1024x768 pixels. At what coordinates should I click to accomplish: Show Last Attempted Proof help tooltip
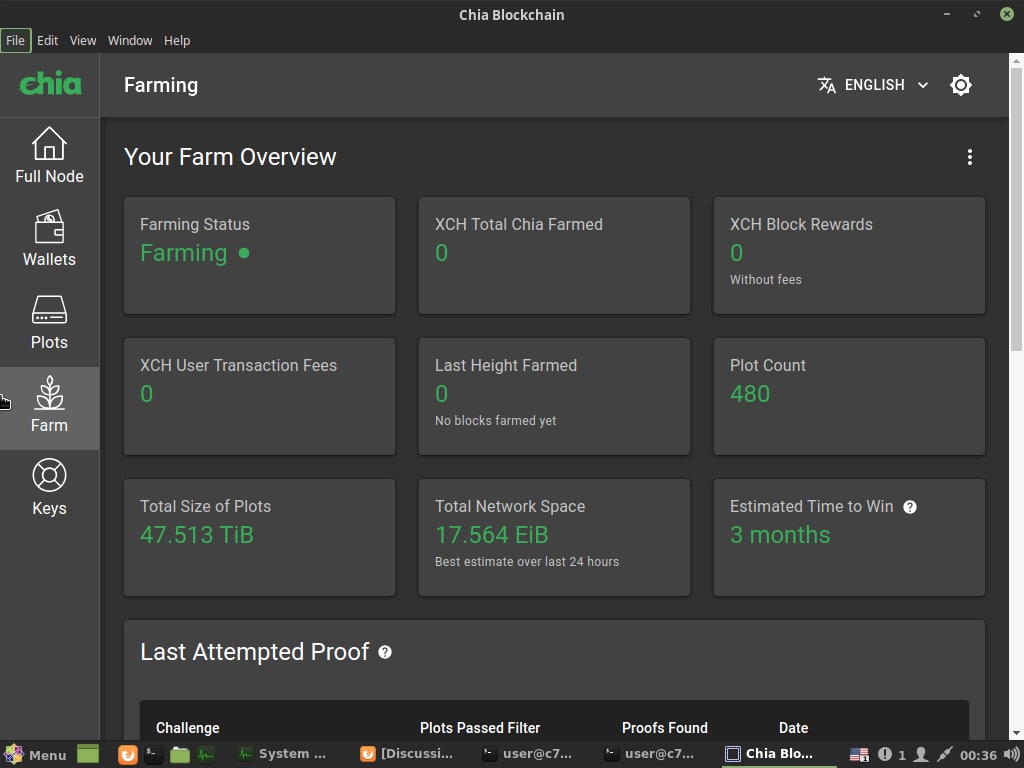[385, 652]
